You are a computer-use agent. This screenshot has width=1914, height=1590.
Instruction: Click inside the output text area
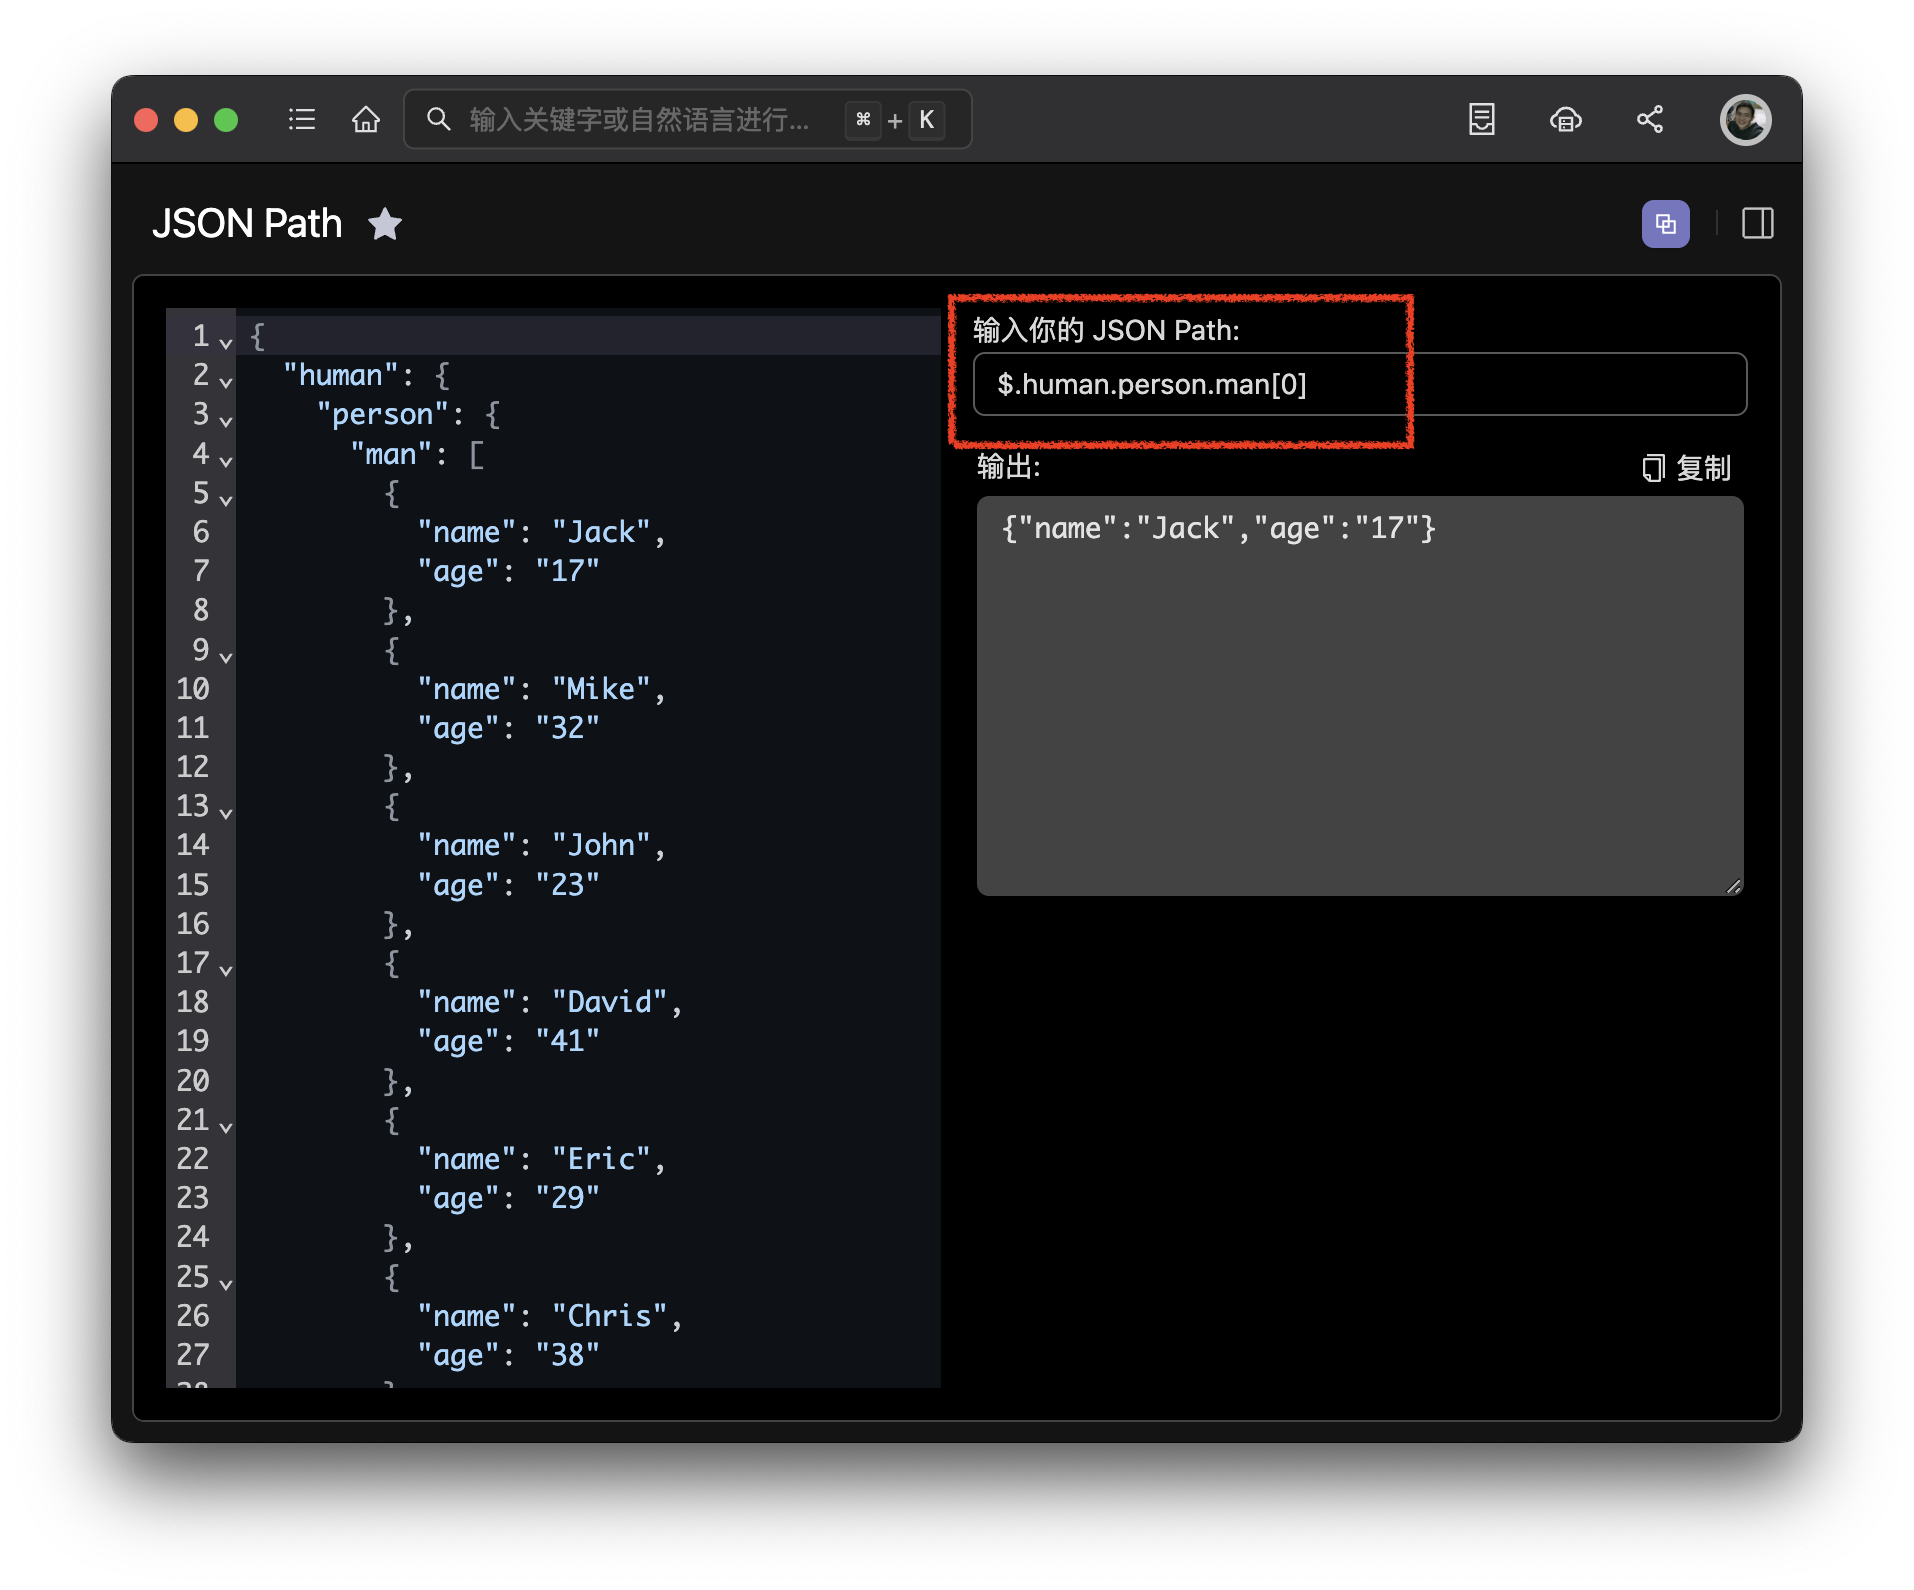pos(1360,696)
